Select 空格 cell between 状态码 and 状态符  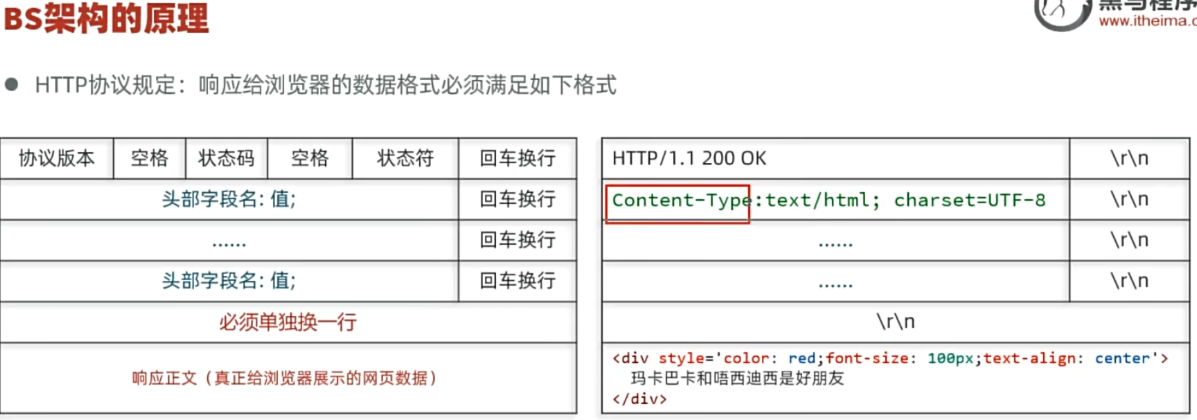[310, 159]
